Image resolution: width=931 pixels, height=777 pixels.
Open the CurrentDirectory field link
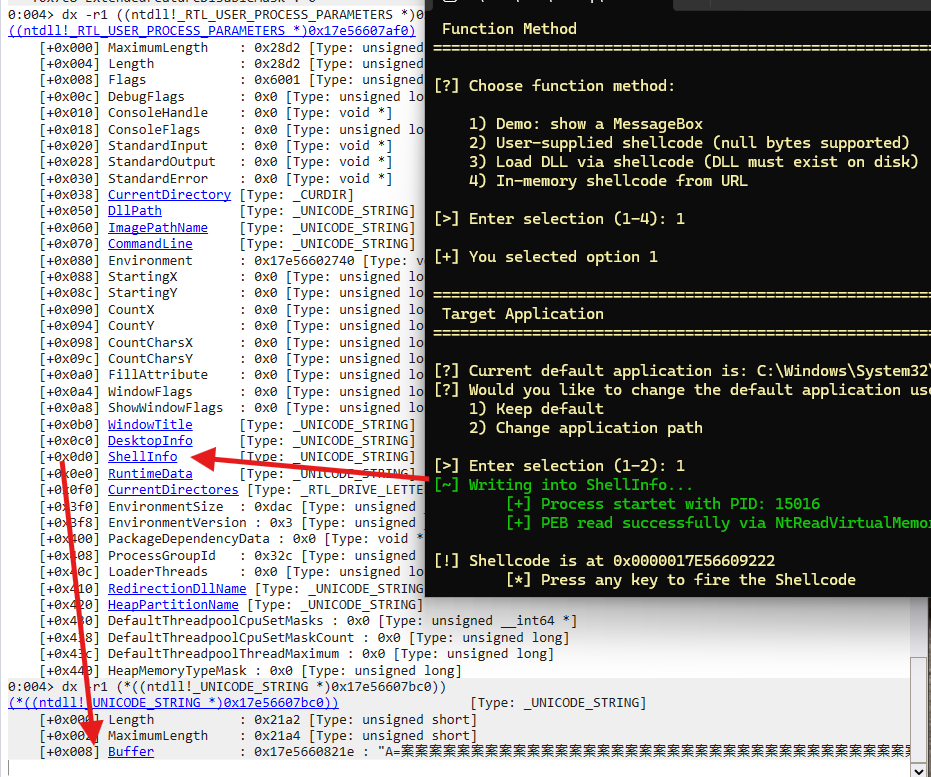click(169, 195)
